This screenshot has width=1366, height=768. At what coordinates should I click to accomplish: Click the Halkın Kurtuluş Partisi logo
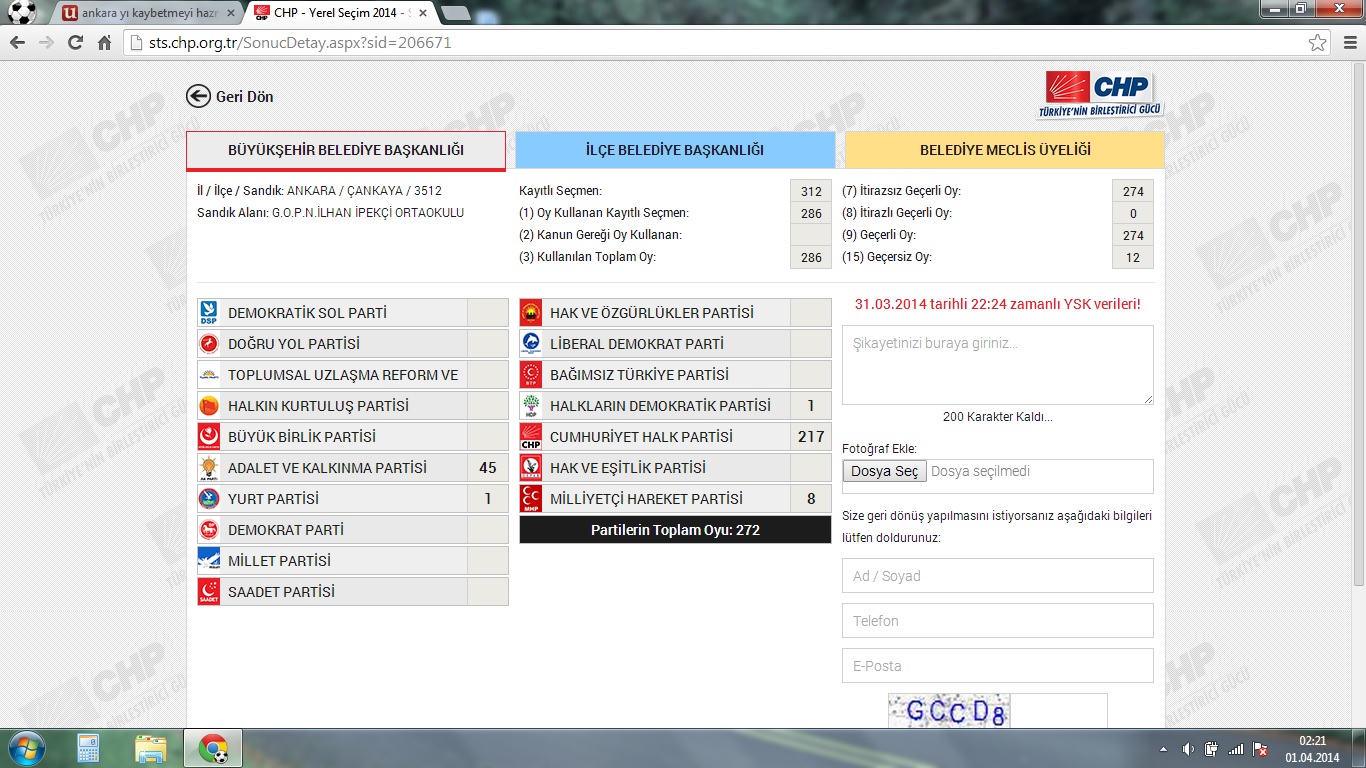tap(209, 406)
